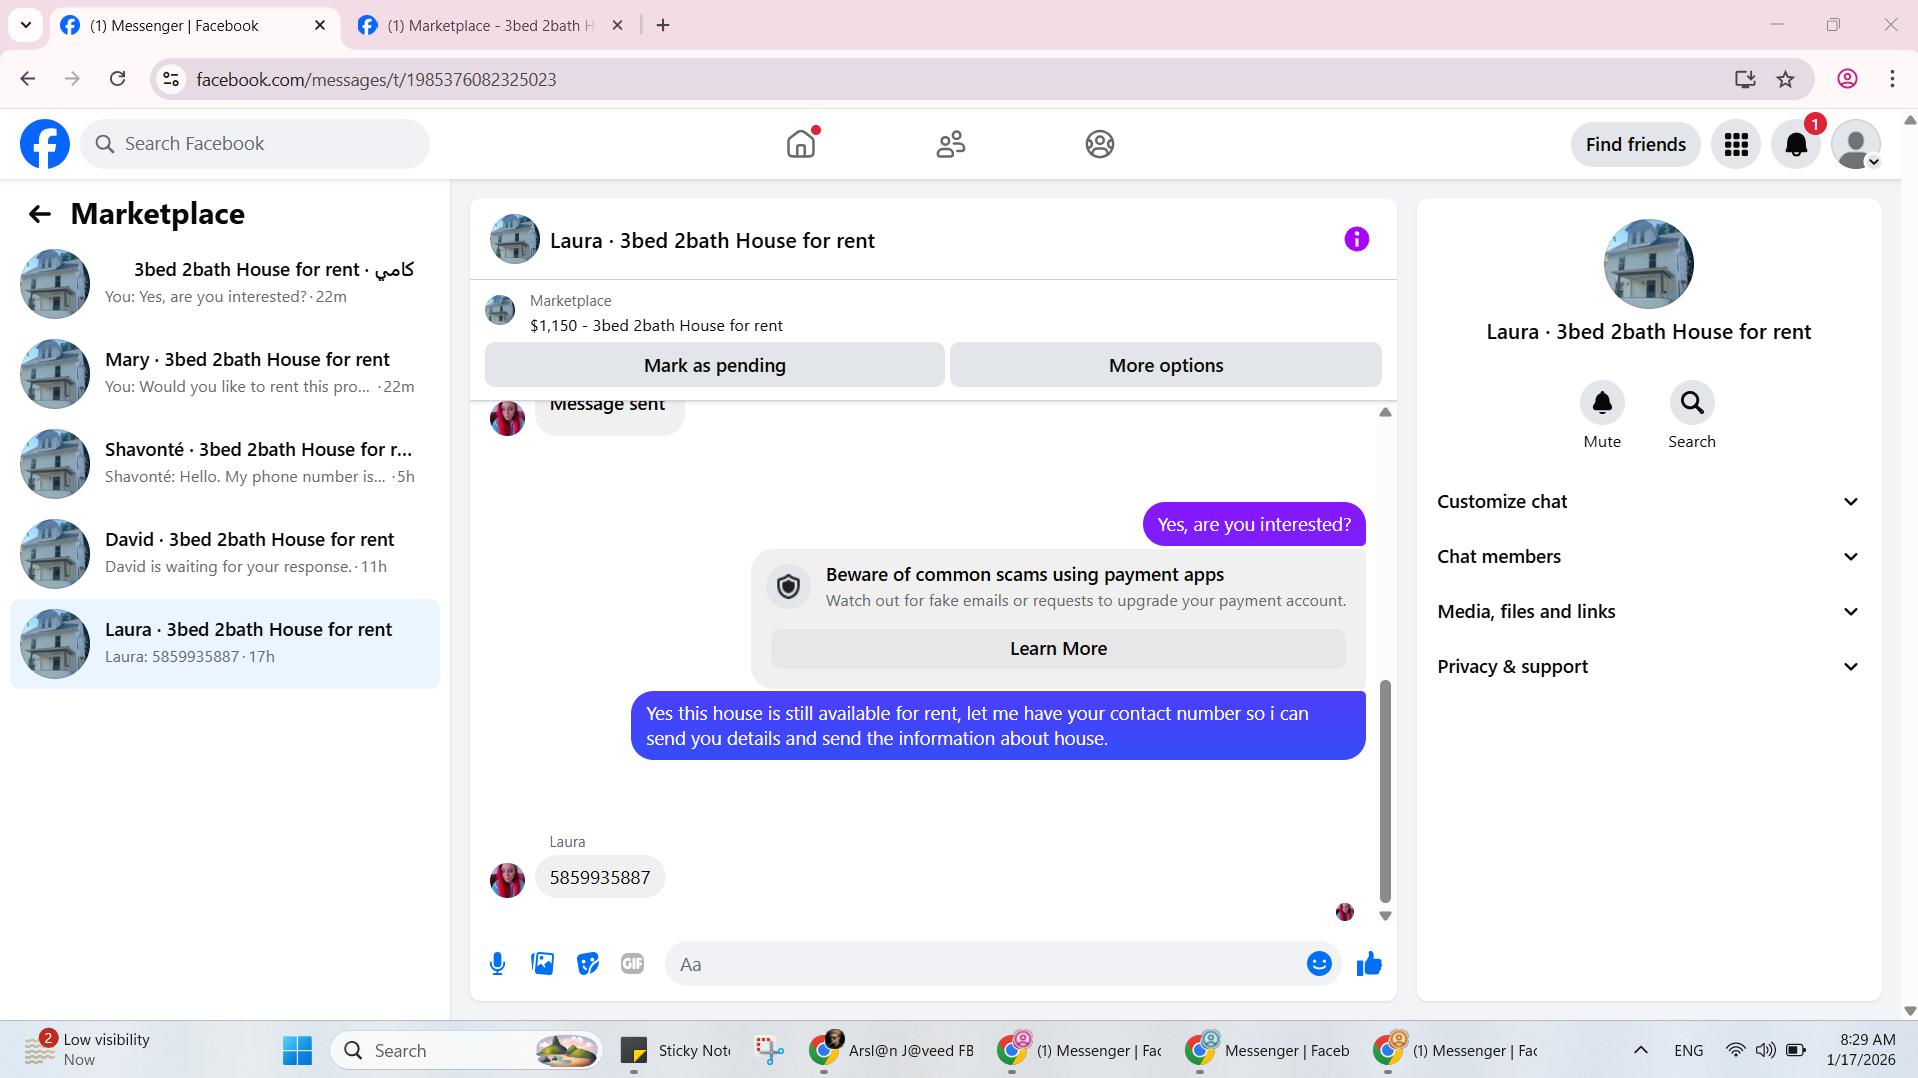View site information icon in address bar
The image size is (1918, 1078).
[x=171, y=79]
